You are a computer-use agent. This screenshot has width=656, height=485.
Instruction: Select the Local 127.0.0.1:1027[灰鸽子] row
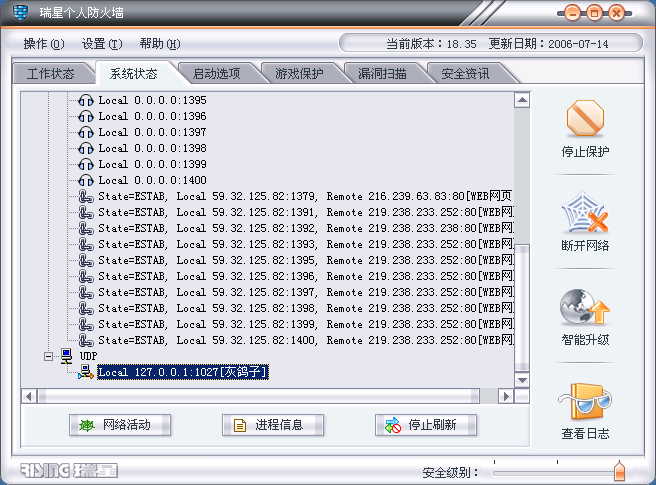click(x=183, y=372)
